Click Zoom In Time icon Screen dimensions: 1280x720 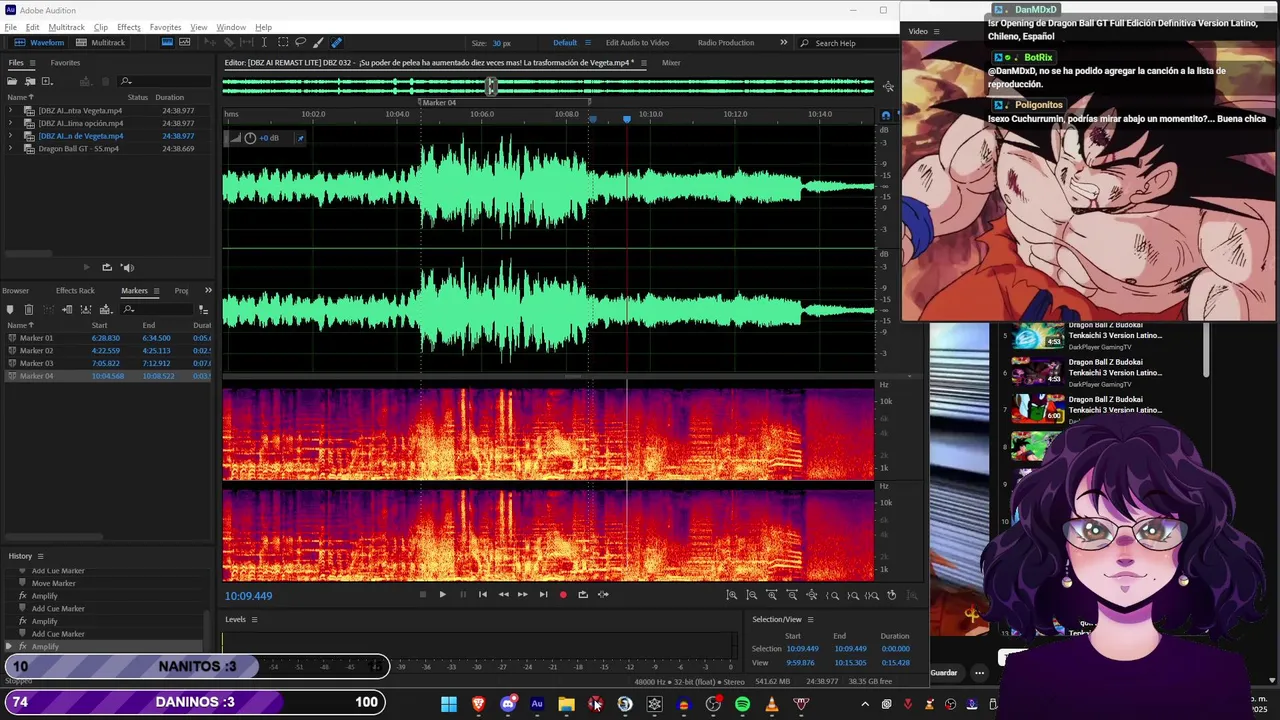click(x=771, y=595)
